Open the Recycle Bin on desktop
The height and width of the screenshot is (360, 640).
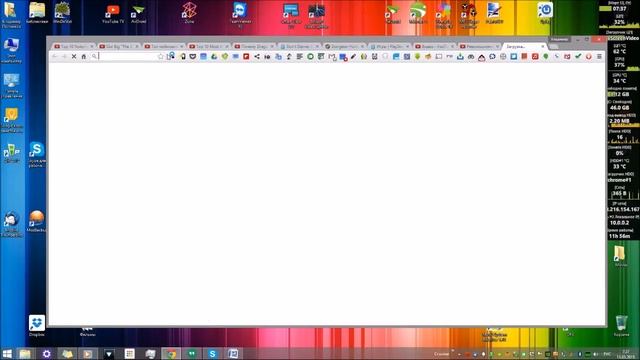[621, 325]
